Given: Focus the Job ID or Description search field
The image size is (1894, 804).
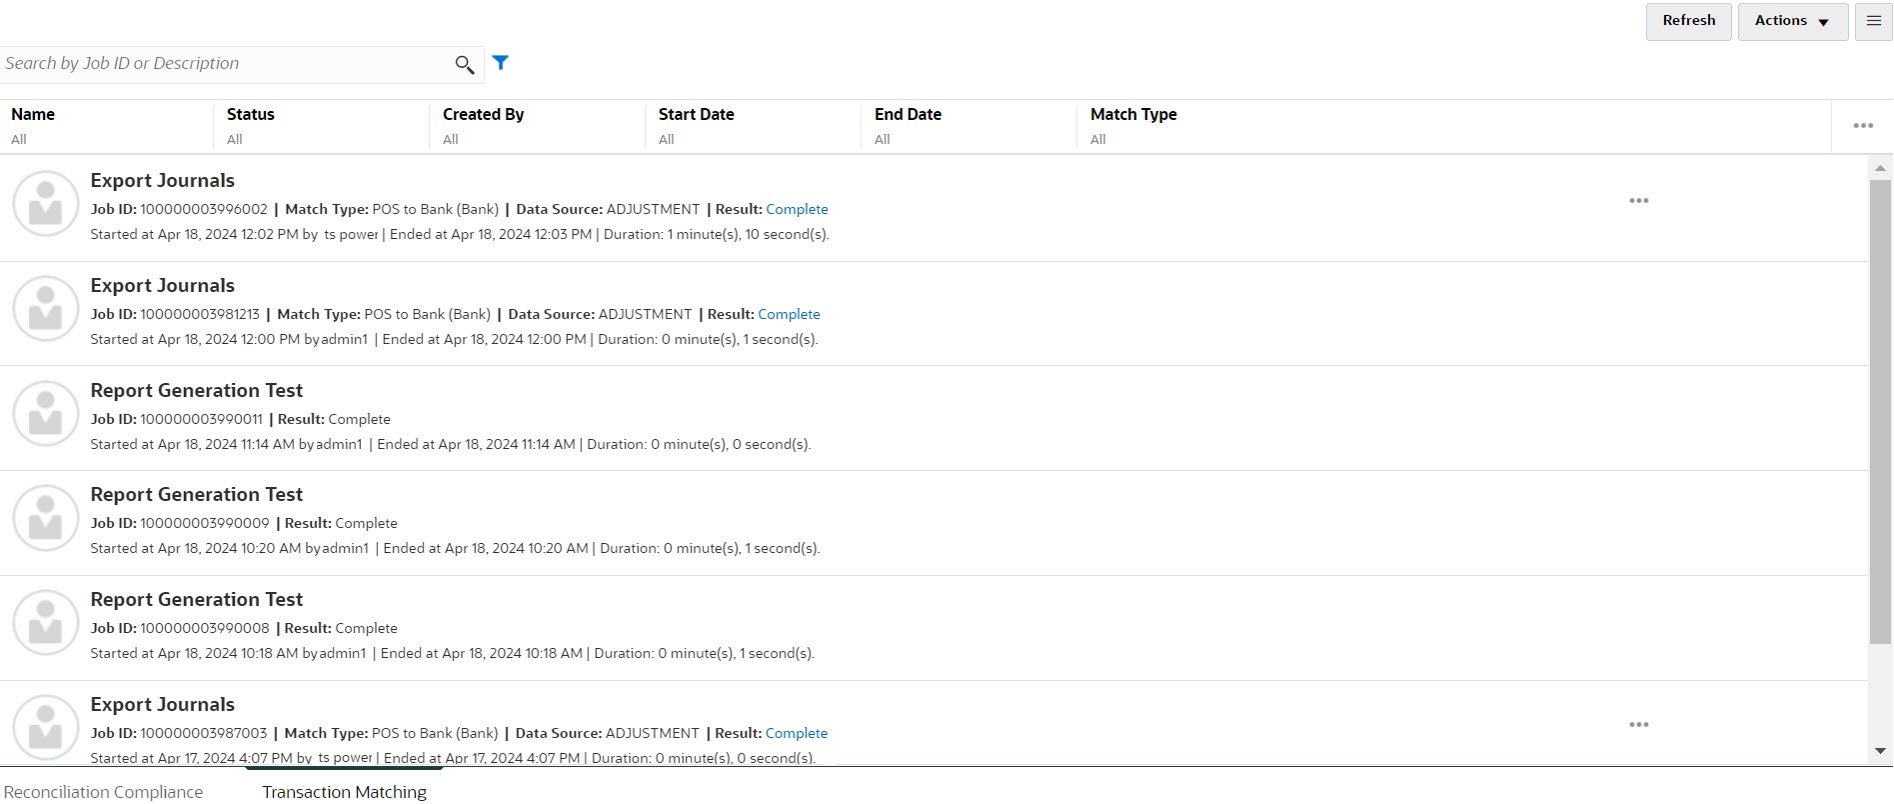Looking at the screenshot, I should (x=225, y=64).
